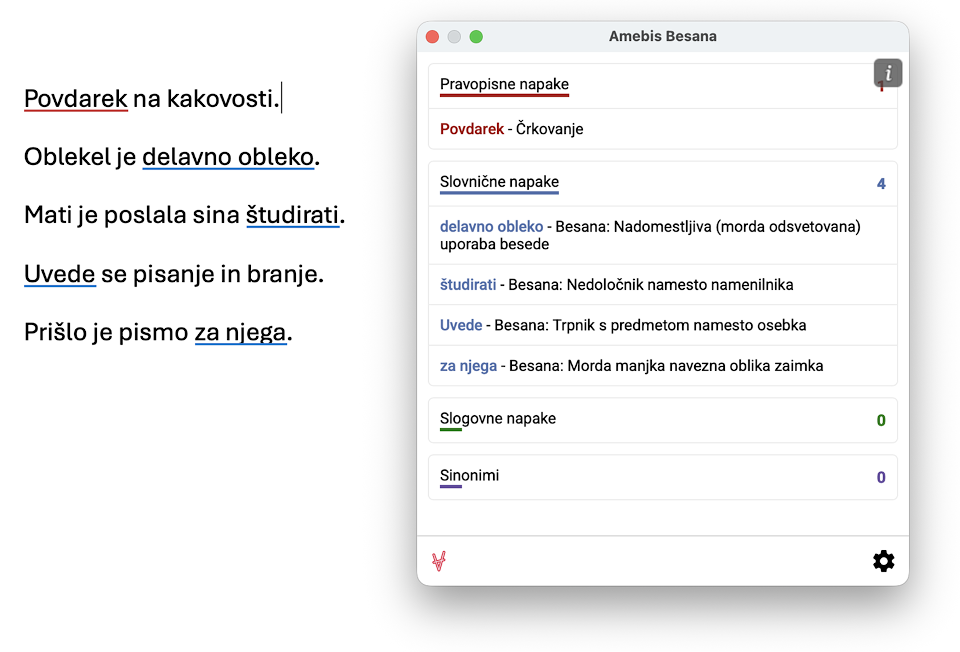The image size is (960, 652).
Task: Click the grammar error count 4
Action: click(x=881, y=184)
